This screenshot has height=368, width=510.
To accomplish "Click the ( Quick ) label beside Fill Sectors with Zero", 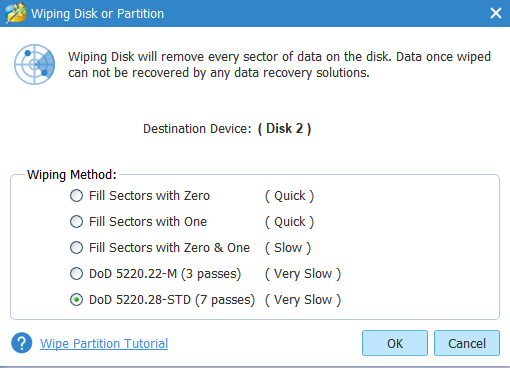I will (289, 196).
